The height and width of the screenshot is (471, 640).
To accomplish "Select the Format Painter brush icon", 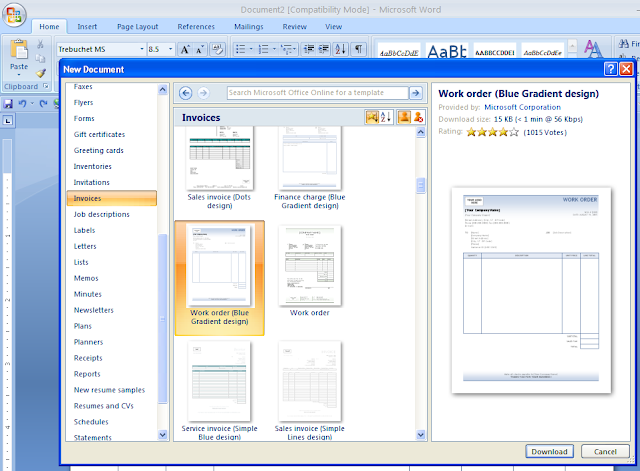I will coord(40,73).
